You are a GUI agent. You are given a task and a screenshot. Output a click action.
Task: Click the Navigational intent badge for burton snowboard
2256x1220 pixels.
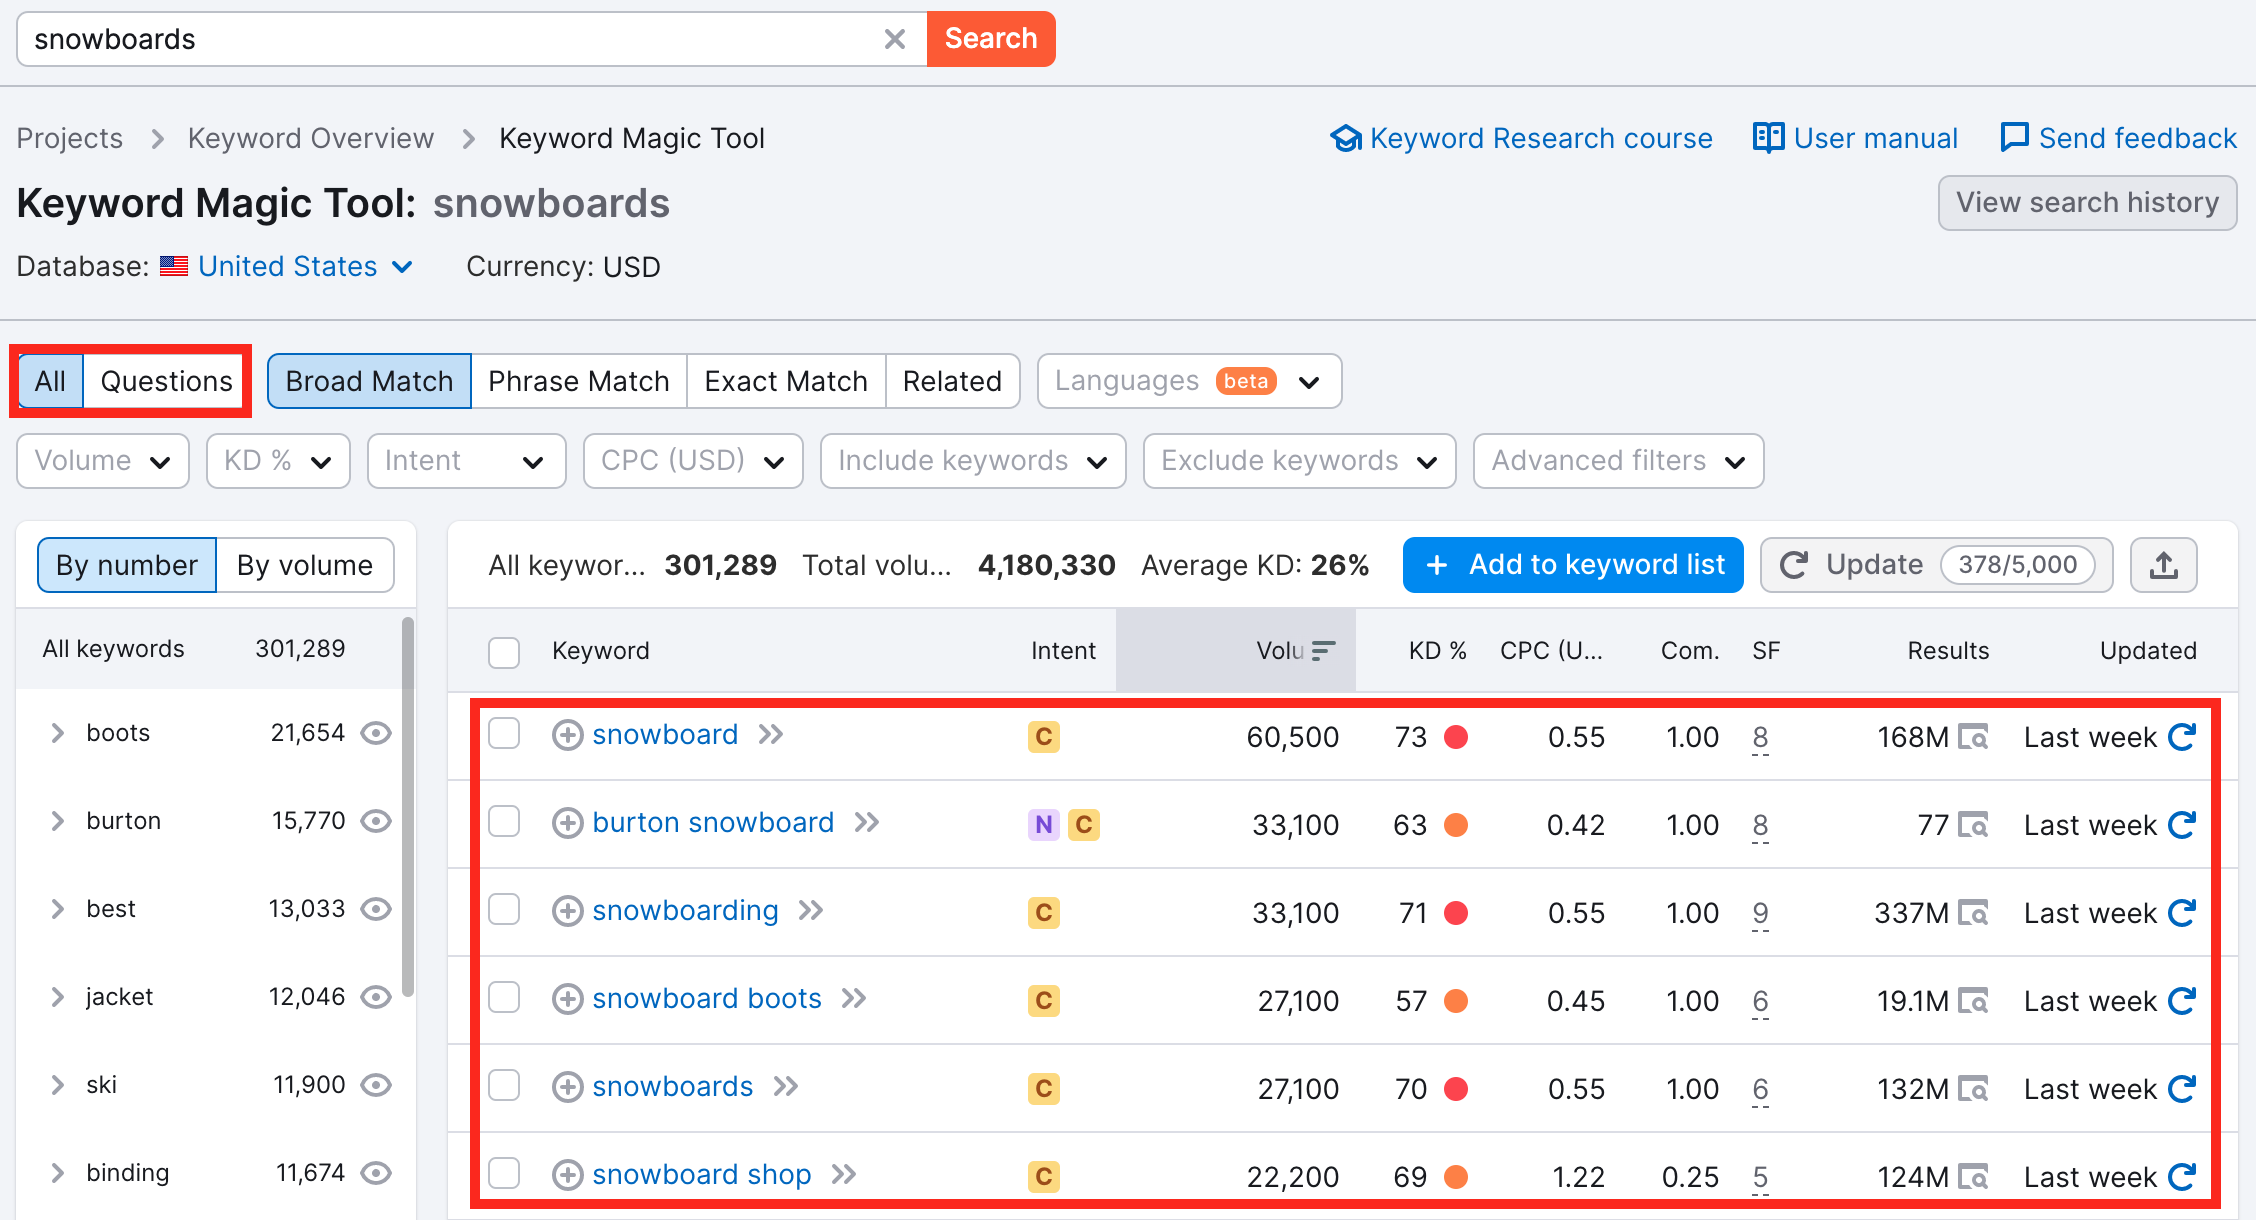pyautogui.click(x=1043, y=825)
